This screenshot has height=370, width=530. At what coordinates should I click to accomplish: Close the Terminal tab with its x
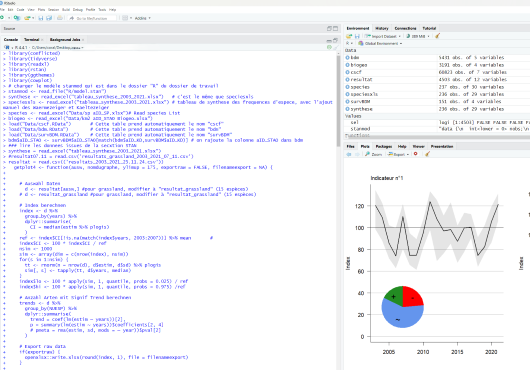42,40
